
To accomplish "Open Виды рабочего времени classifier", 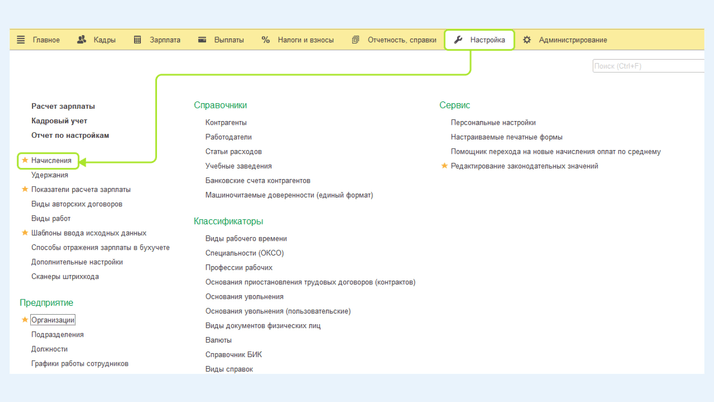I will pyautogui.click(x=246, y=239).
